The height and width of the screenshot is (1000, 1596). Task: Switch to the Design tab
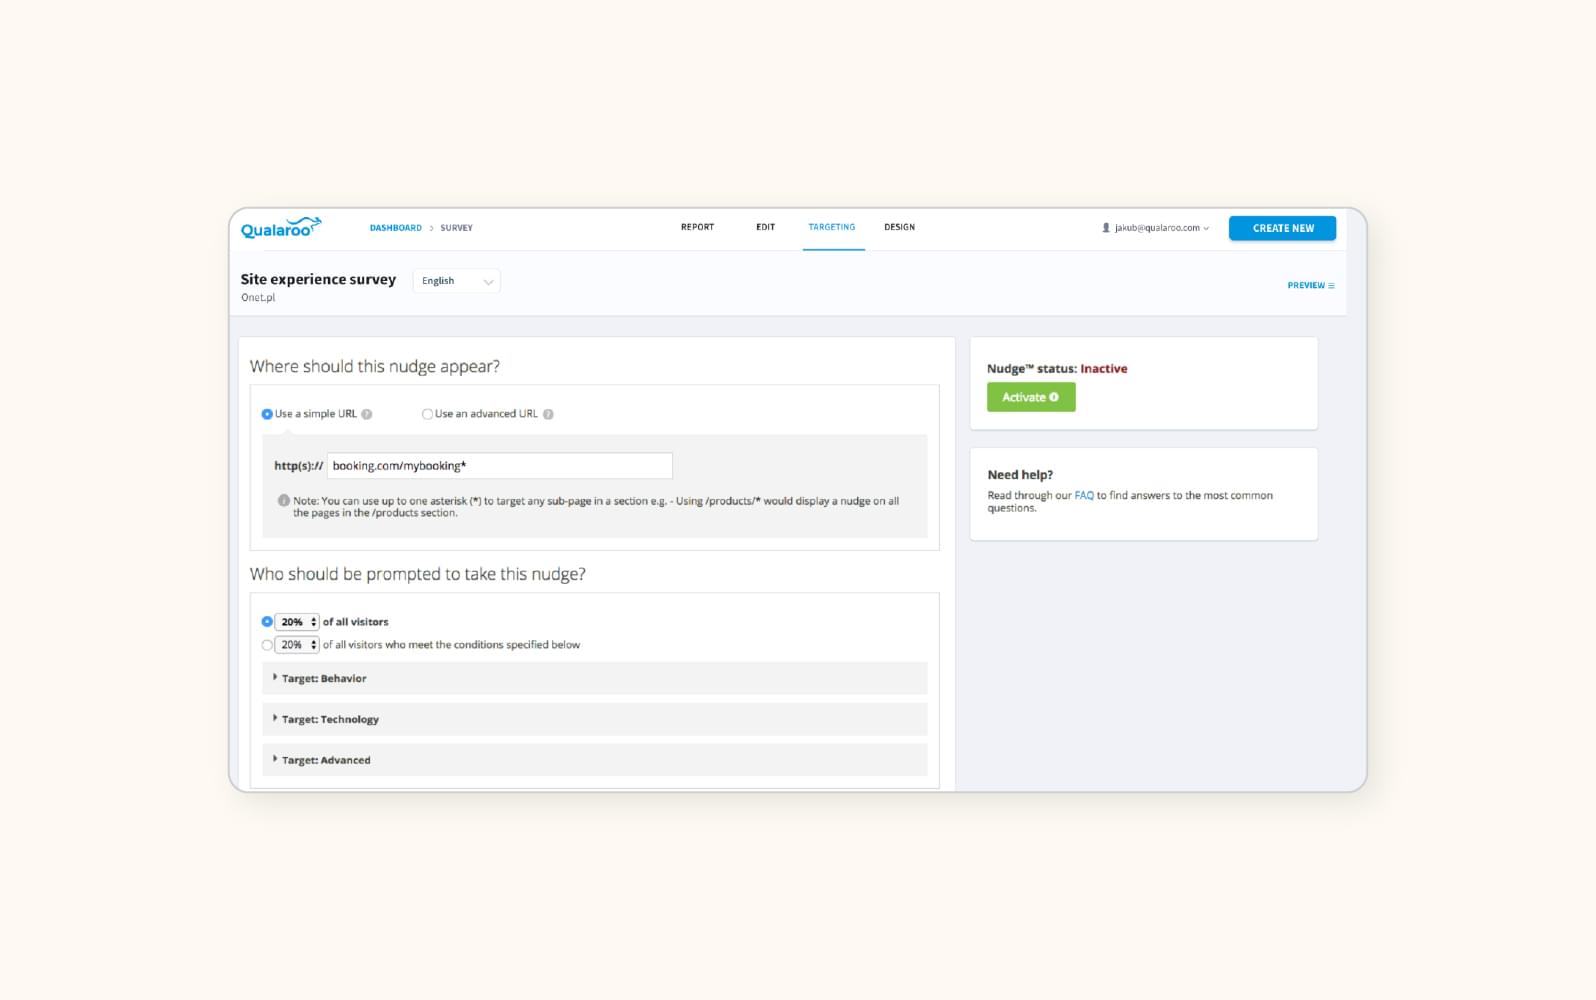tap(899, 227)
